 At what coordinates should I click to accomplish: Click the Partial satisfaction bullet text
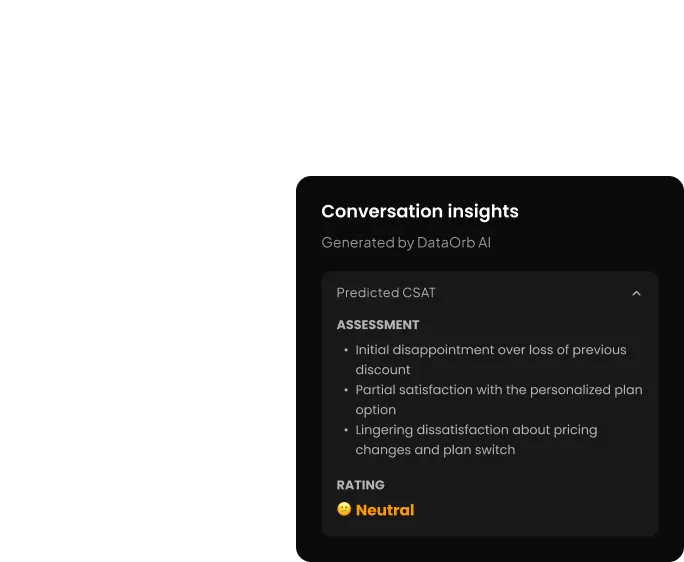tap(499, 400)
